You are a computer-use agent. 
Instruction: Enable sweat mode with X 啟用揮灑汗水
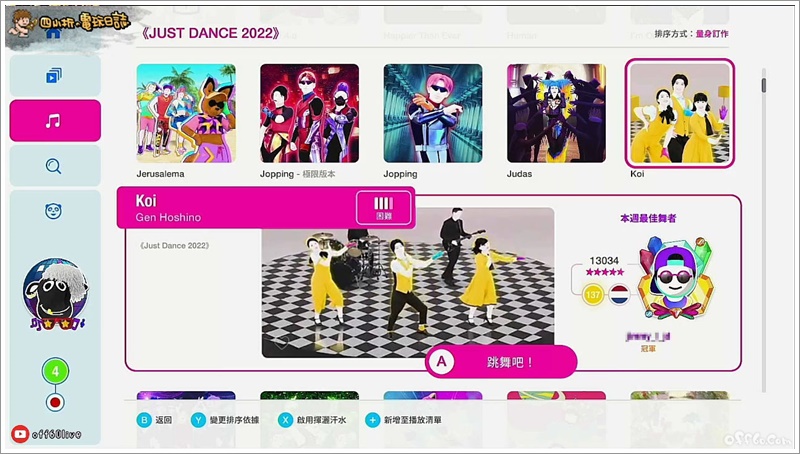coord(312,420)
